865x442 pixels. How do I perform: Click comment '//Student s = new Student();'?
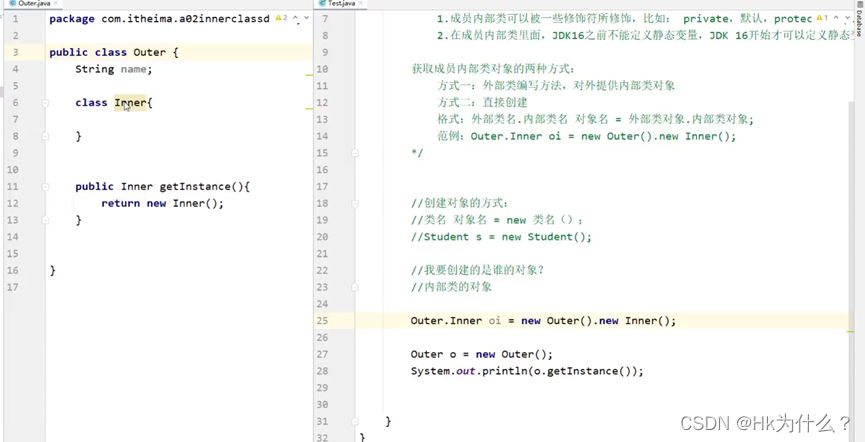click(501, 237)
